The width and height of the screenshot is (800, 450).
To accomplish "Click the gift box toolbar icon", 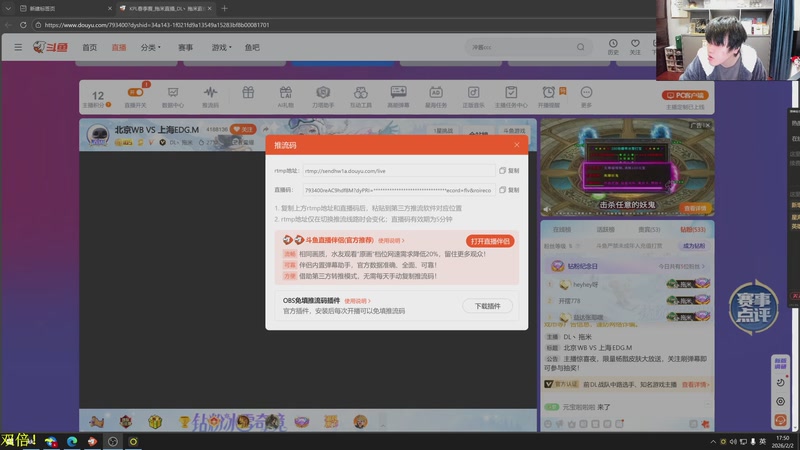I will [248, 92].
